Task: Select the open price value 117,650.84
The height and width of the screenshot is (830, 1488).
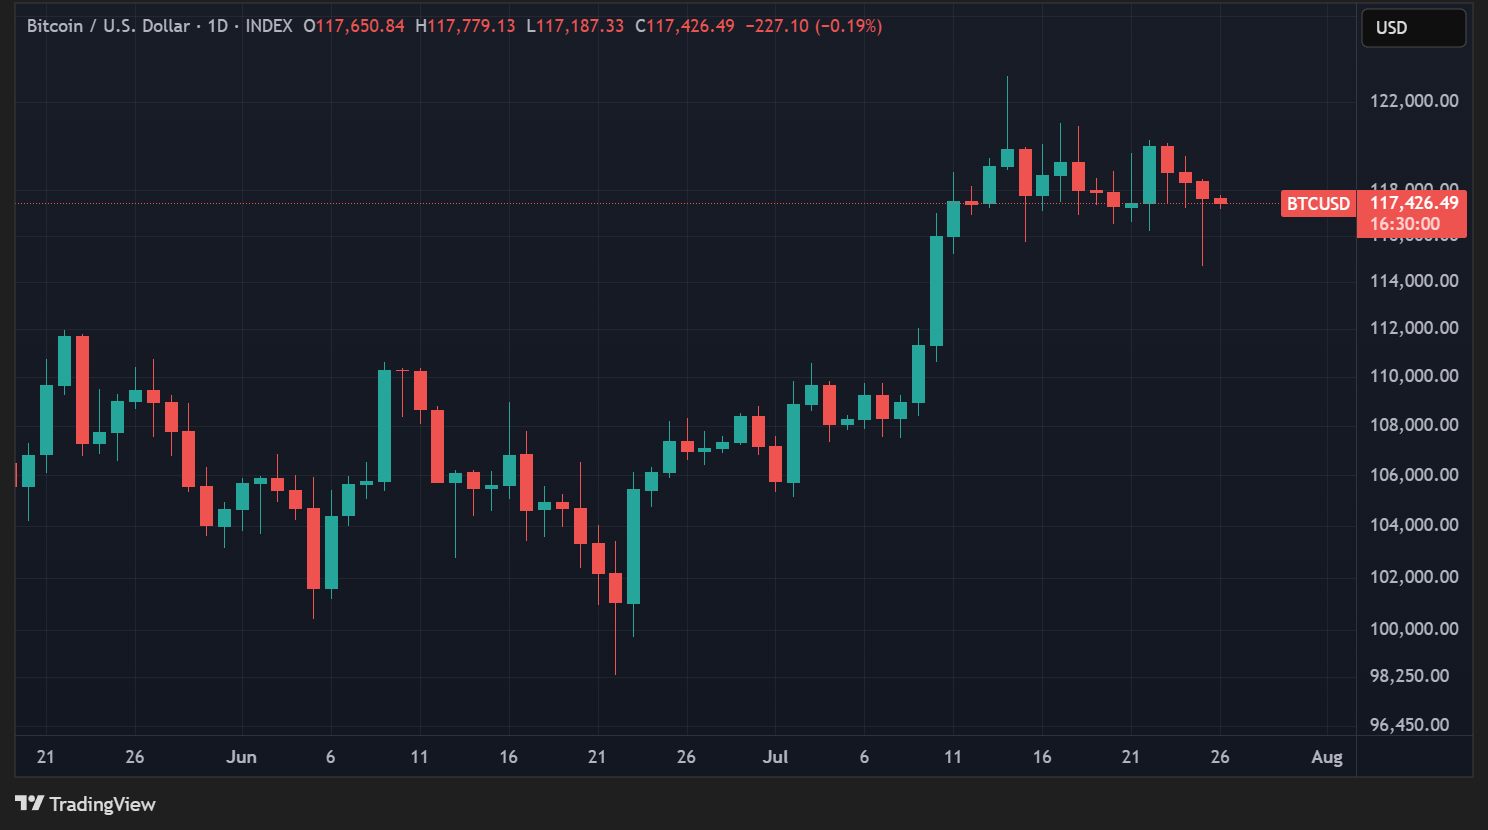Action: [360, 26]
